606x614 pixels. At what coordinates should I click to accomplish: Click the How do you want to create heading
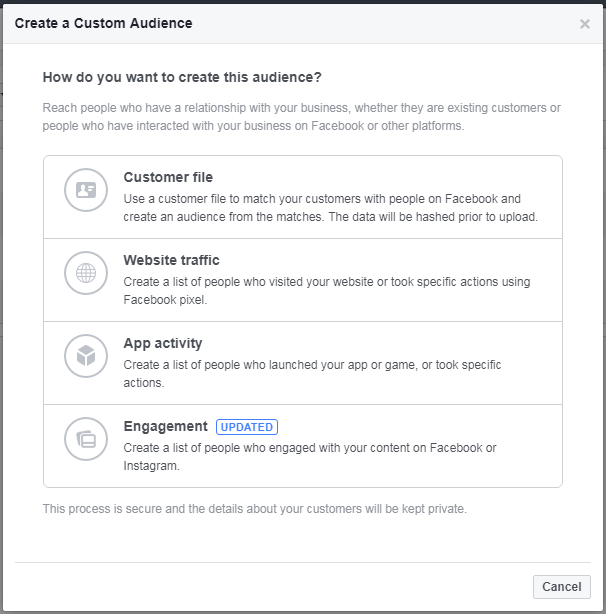(182, 78)
